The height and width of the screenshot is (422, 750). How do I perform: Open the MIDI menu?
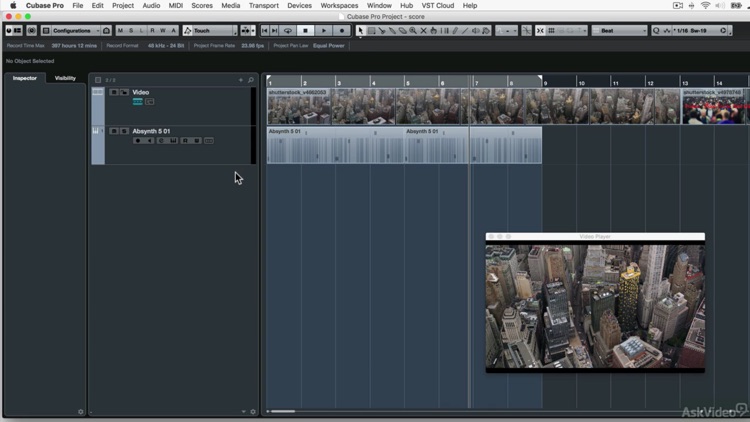tap(176, 5)
